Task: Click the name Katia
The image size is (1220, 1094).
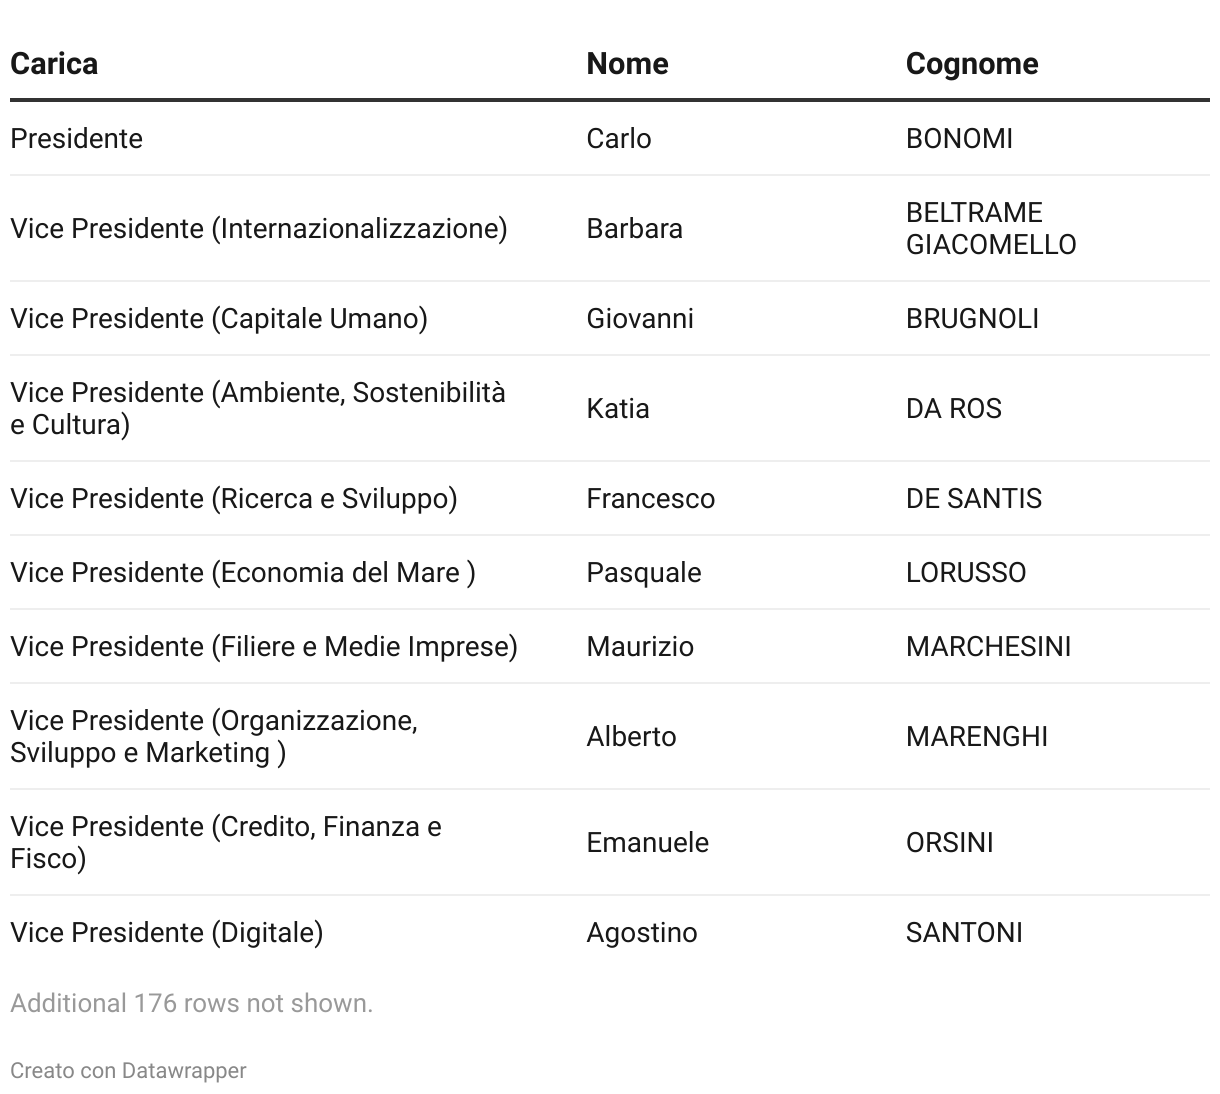Action: coord(617,408)
